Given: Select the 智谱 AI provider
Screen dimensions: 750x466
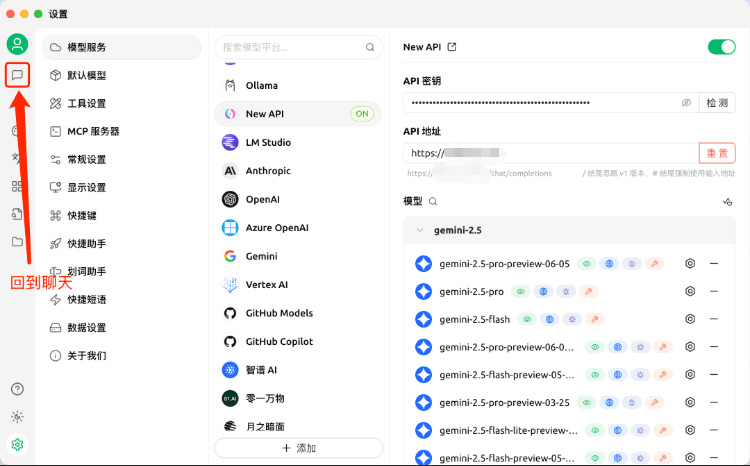Looking at the screenshot, I should click(x=298, y=370).
